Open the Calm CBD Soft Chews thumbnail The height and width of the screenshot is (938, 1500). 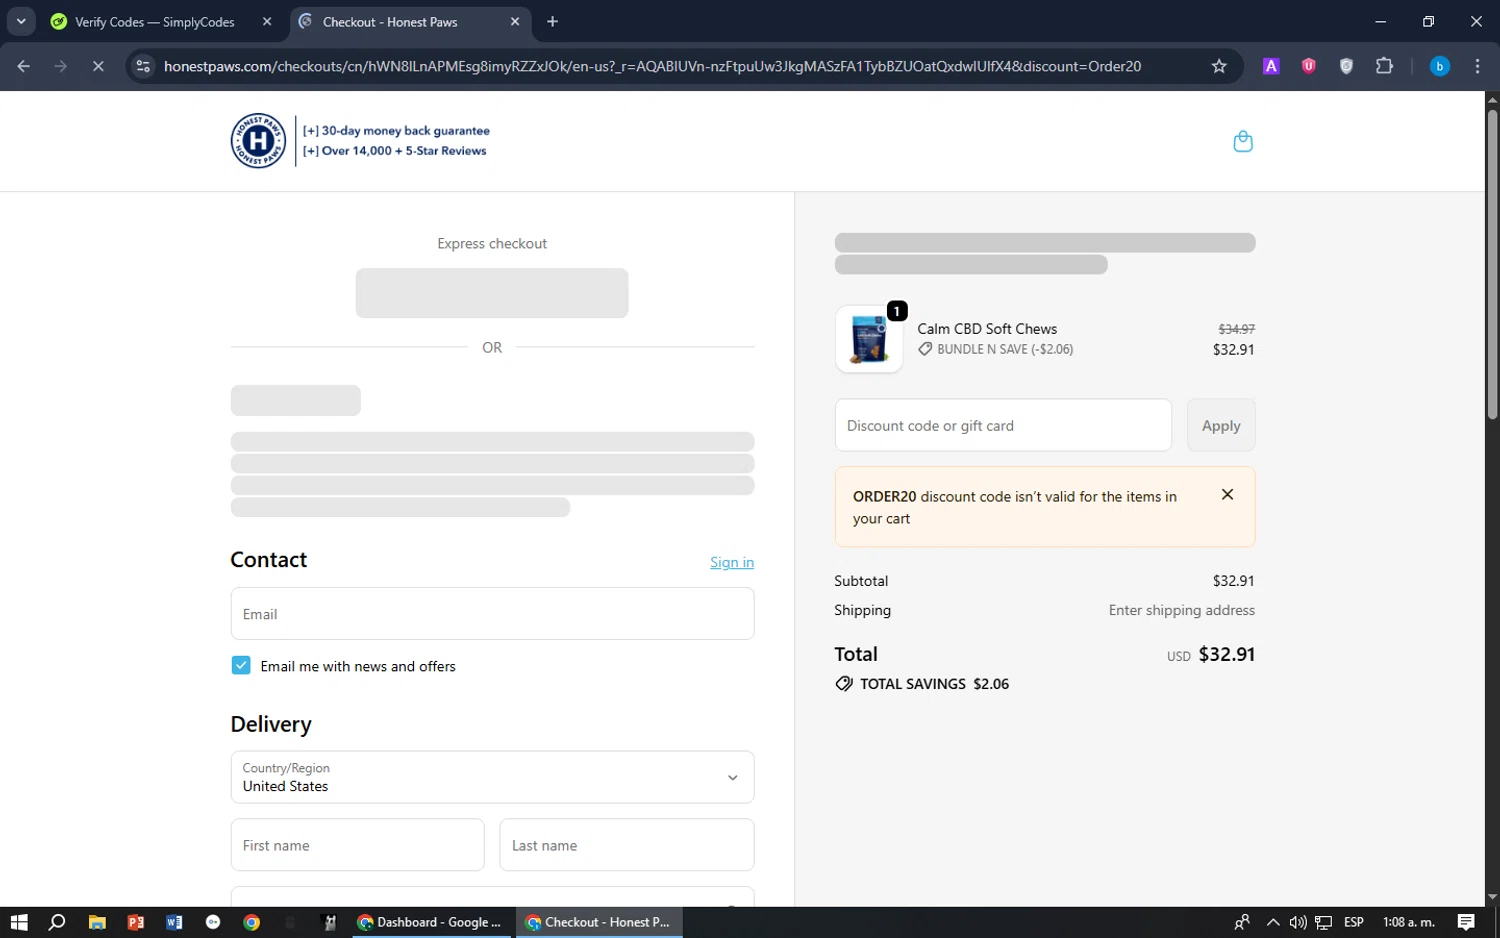click(x=869, y=339)
